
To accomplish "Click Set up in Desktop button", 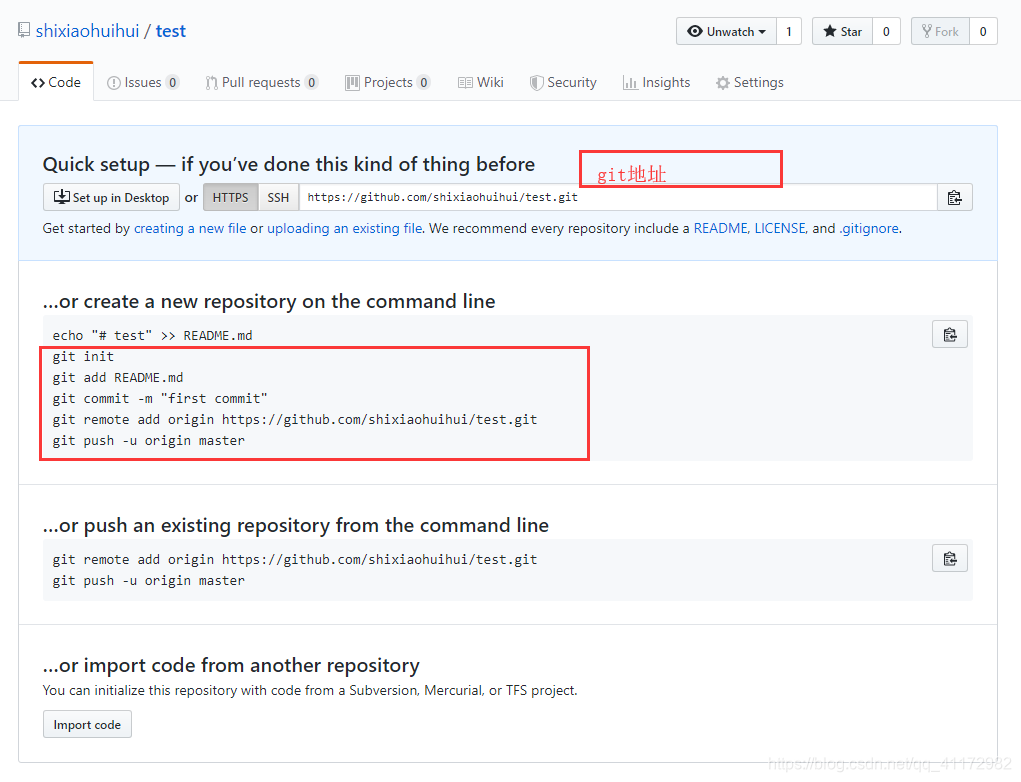I will point(111,197).
